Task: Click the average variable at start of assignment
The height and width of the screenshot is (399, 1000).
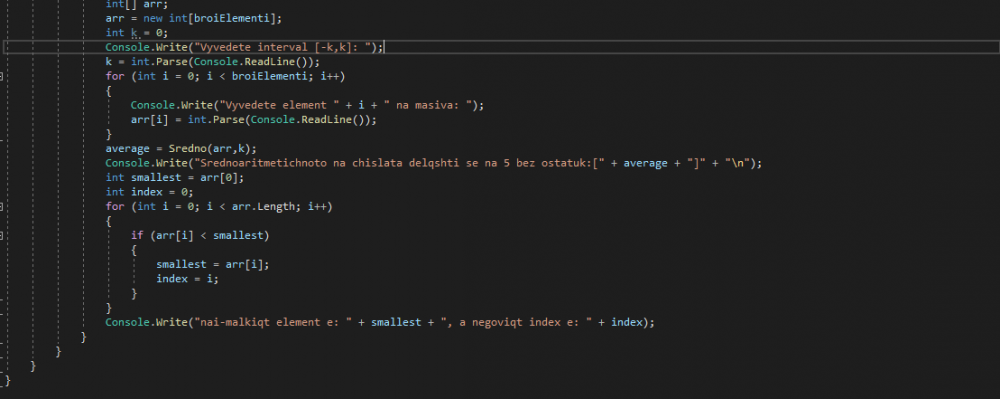Action: tap(127, 149)
